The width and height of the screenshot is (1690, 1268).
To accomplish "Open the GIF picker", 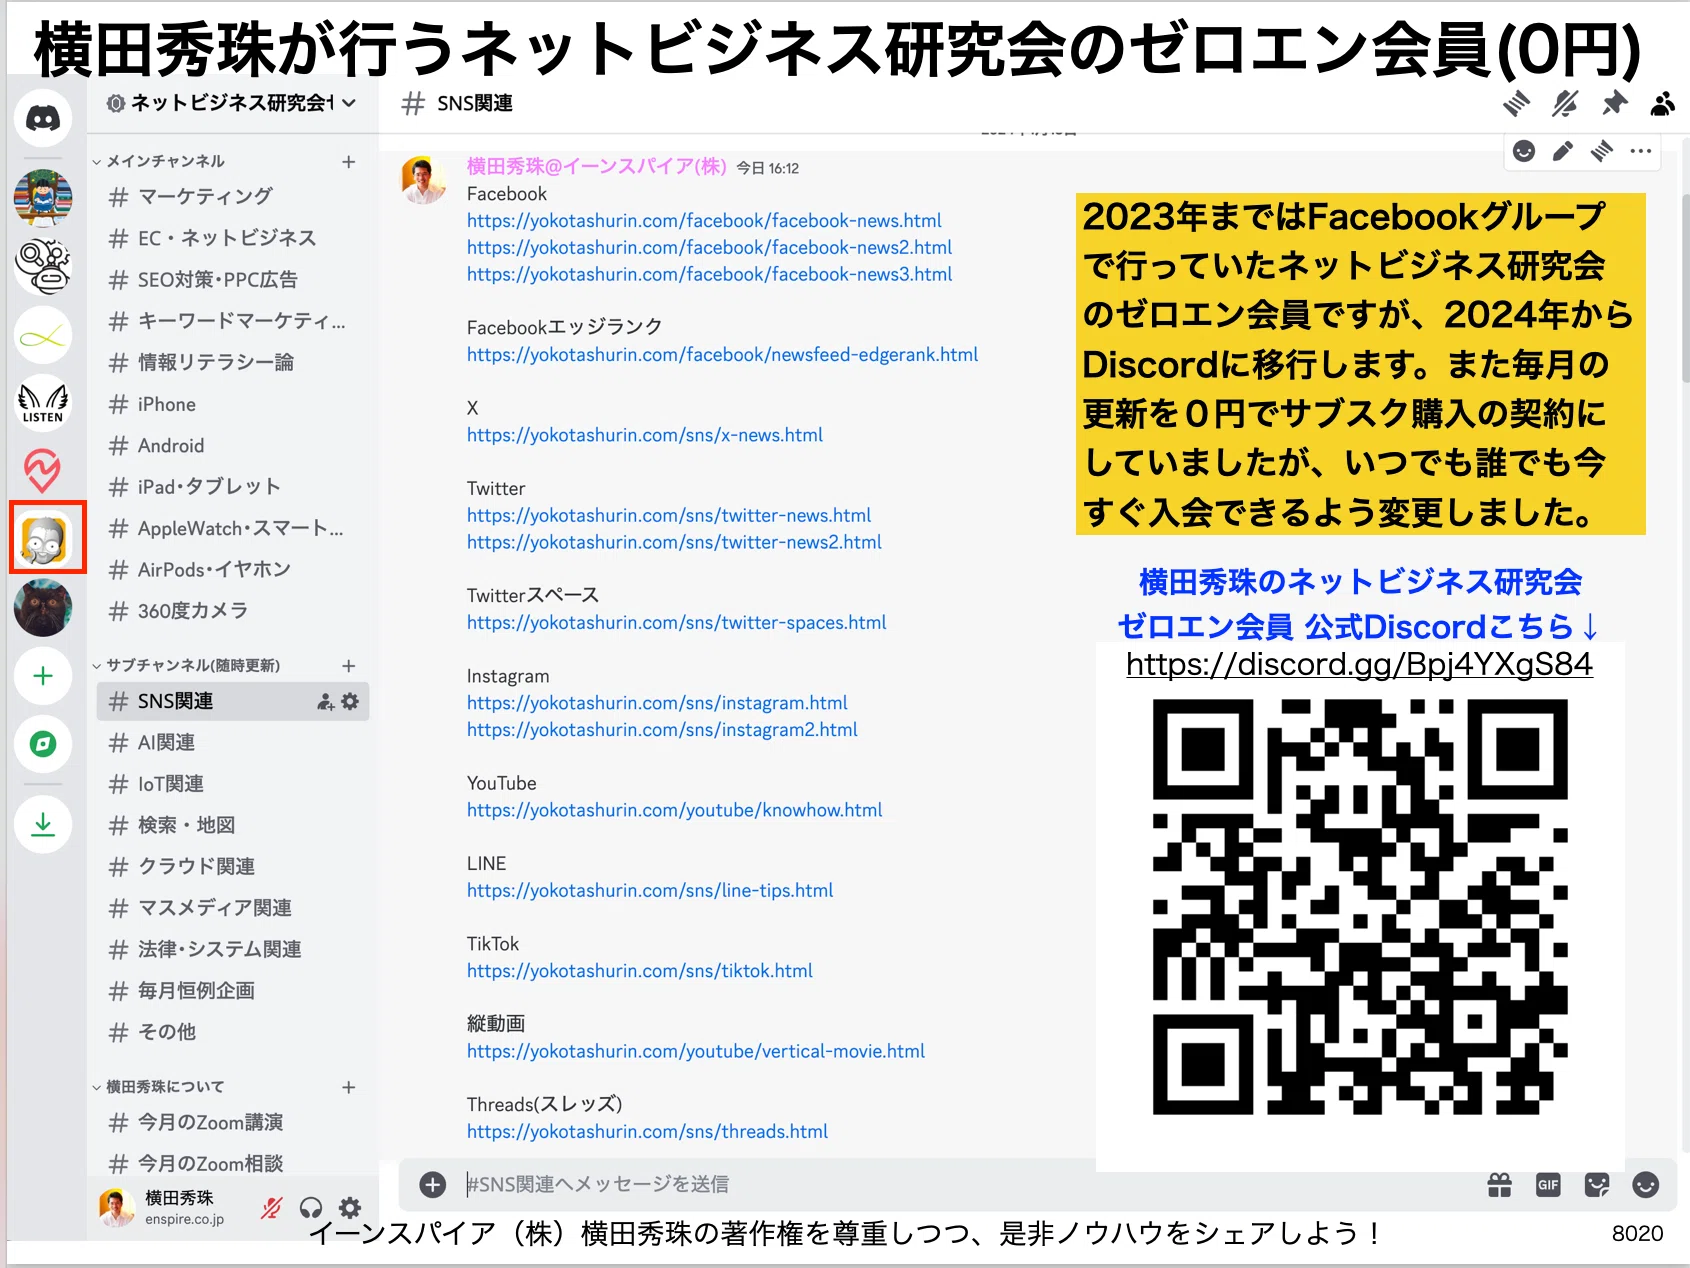I will click(x=1548, y=1184).
